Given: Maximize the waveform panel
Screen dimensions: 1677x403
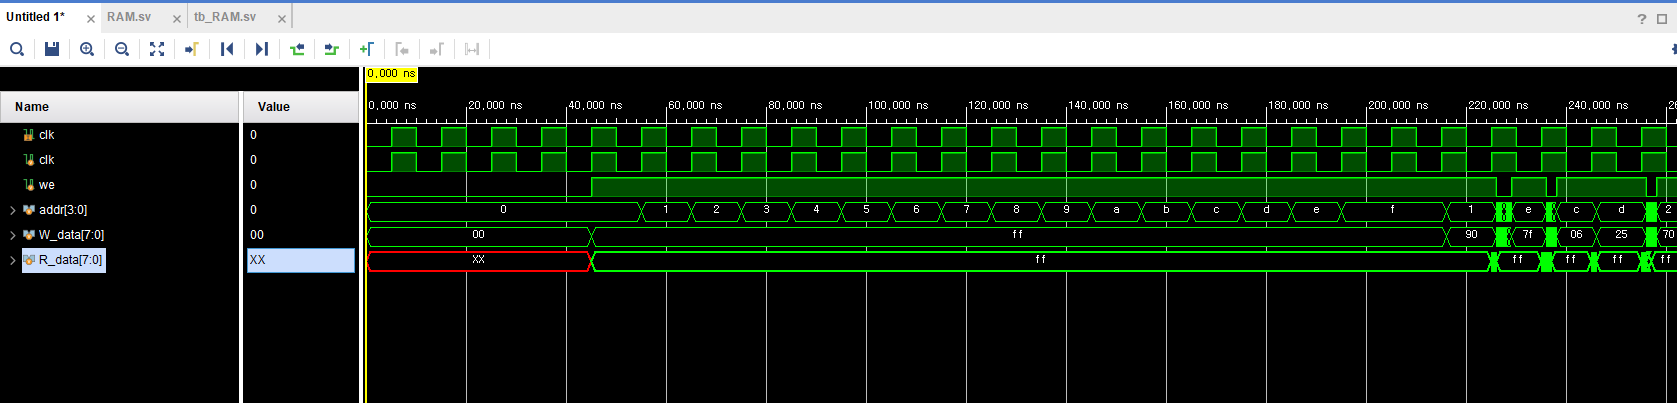Looking at the screenshot, I should [1662, 18].
